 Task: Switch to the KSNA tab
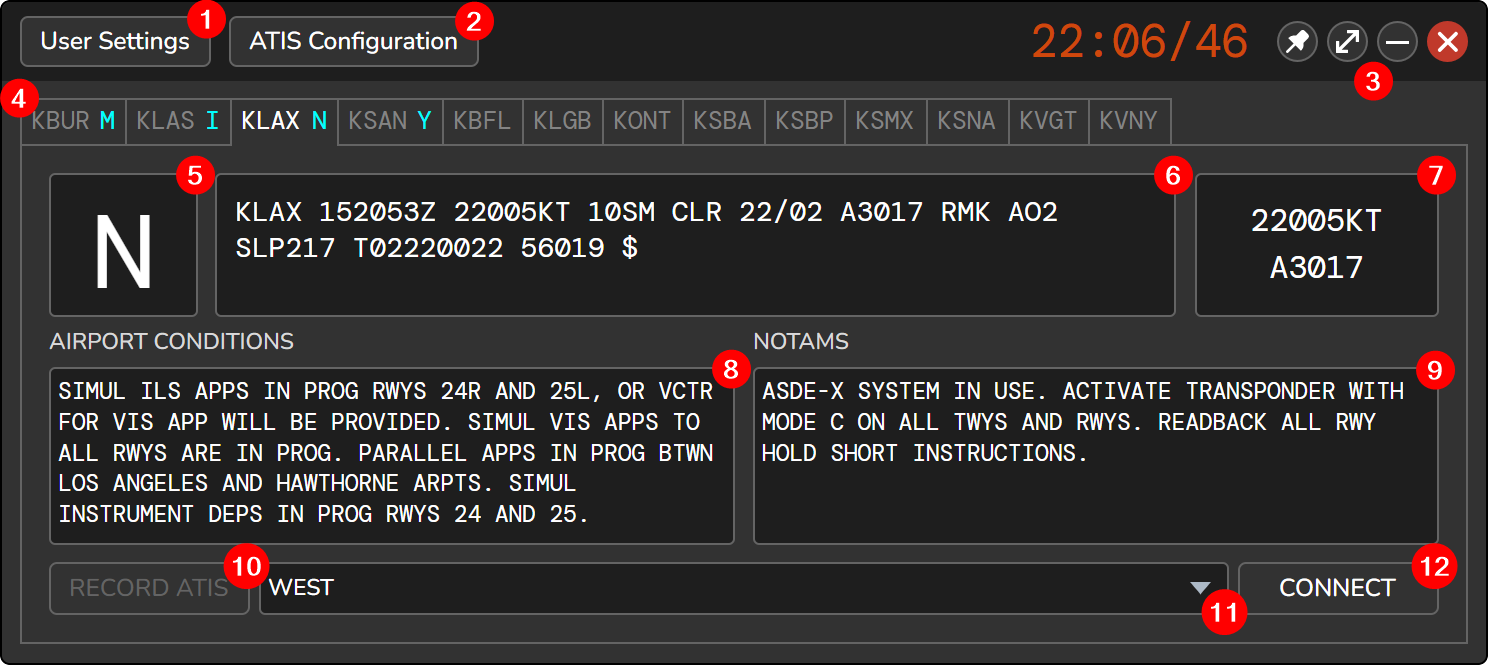pos(966,122)
